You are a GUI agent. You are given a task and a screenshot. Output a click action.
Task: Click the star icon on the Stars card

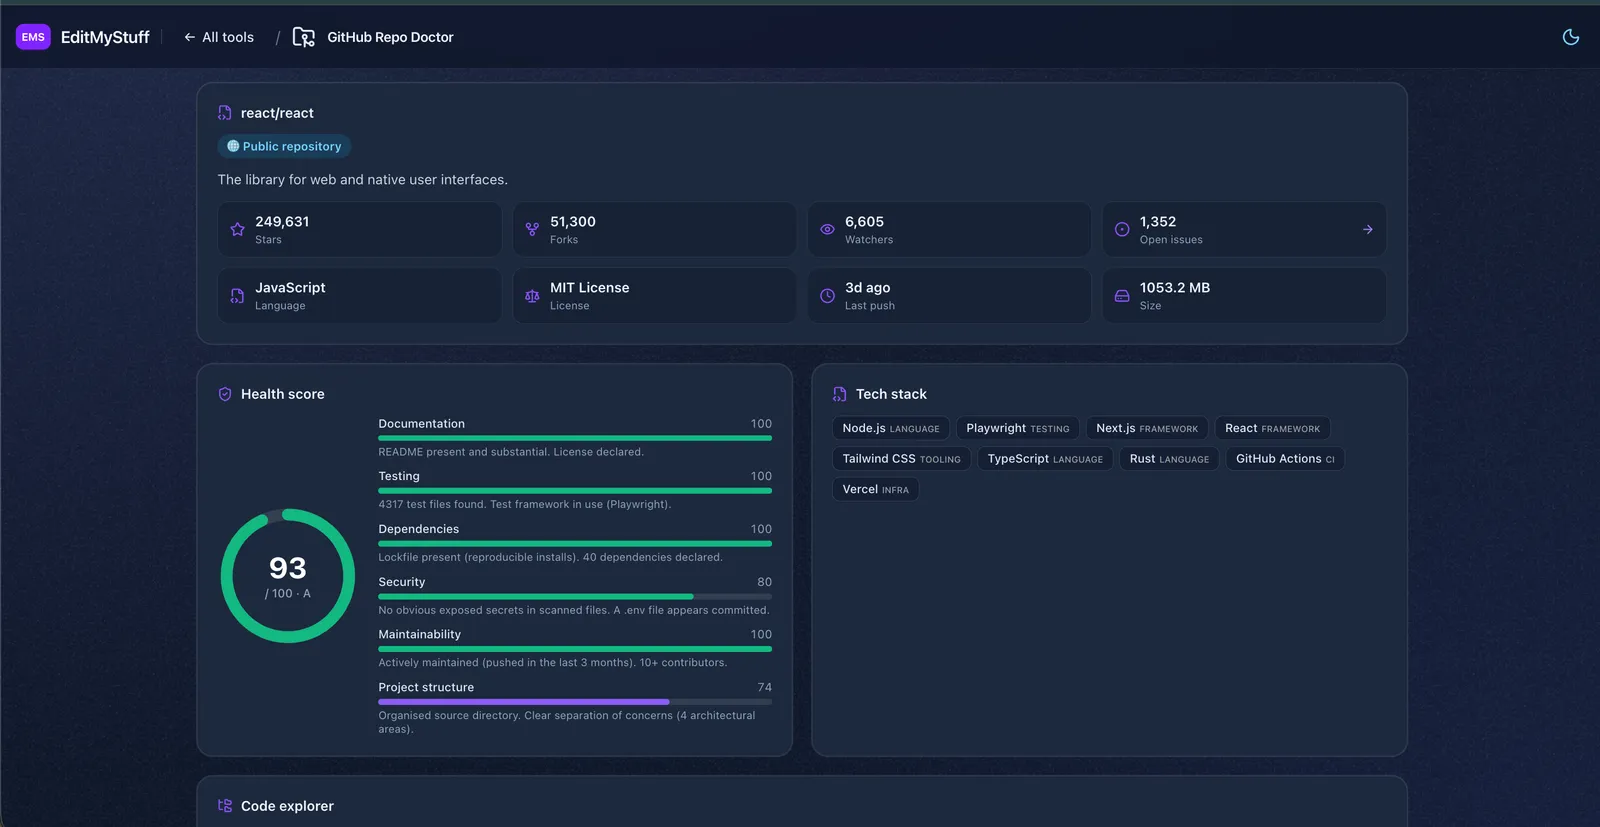coord(237,229)
